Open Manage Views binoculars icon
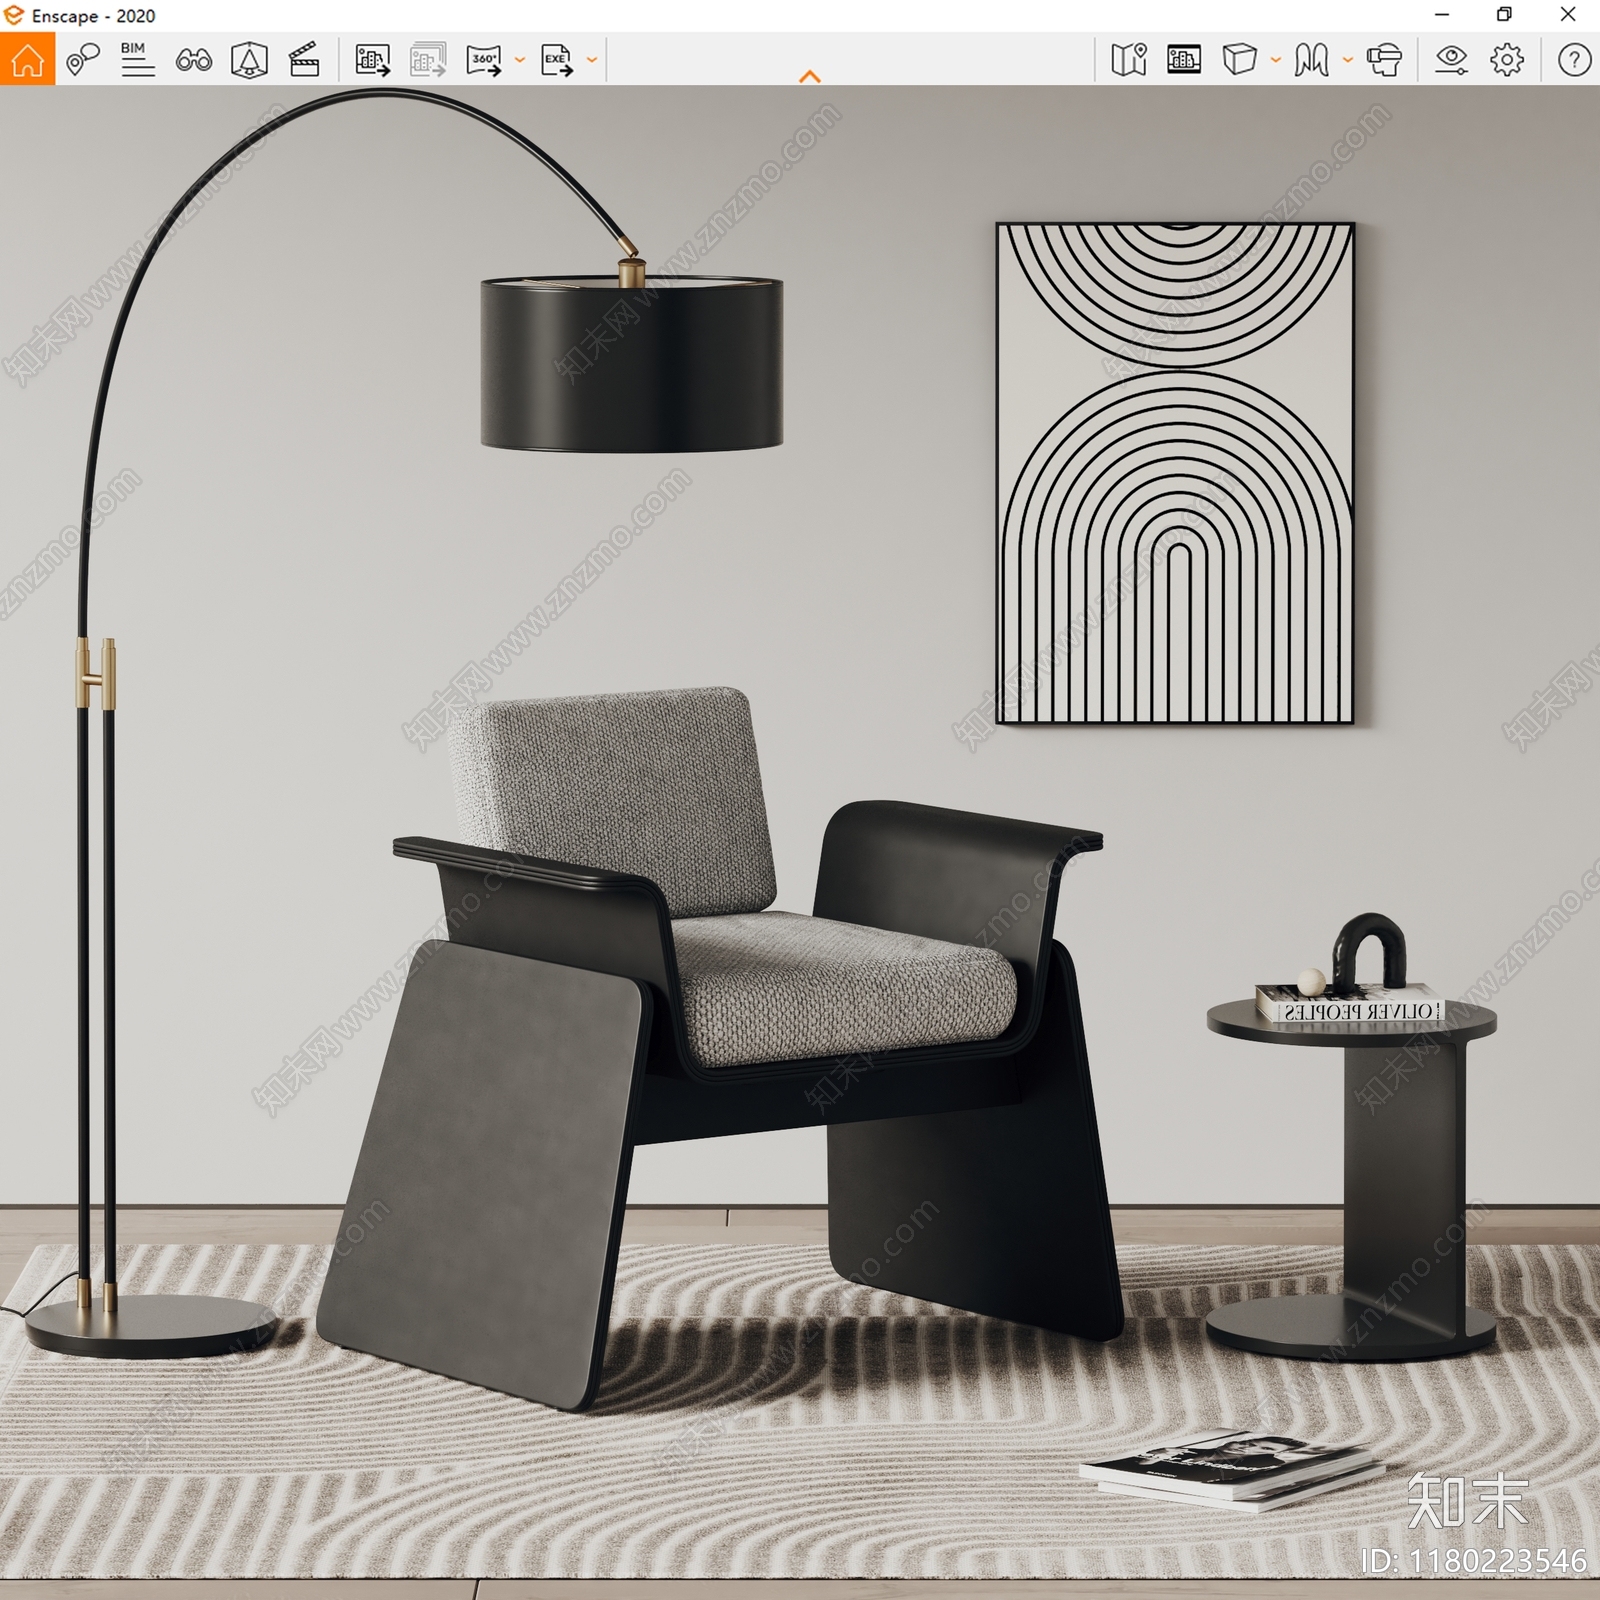Screen dimensions: 1600x1600 pyautogui.click(x=193, y=60)
